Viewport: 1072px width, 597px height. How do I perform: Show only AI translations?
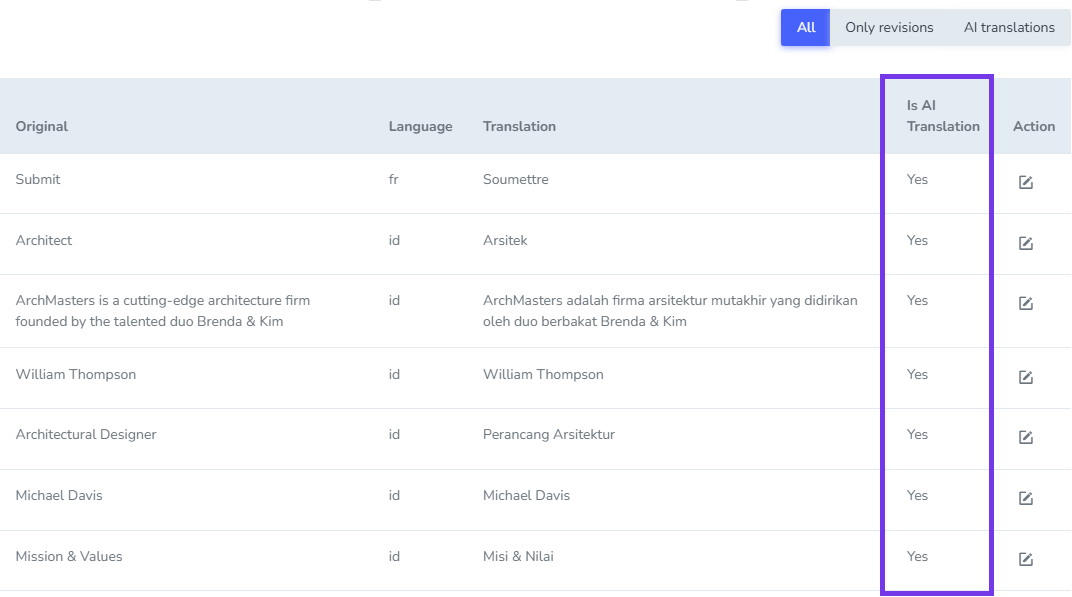[x=1009, y=28]
